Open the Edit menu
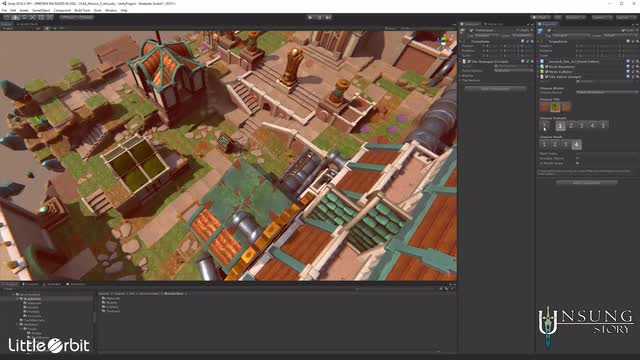The width and height of the screenshot is (640, 360). point(13,10)
